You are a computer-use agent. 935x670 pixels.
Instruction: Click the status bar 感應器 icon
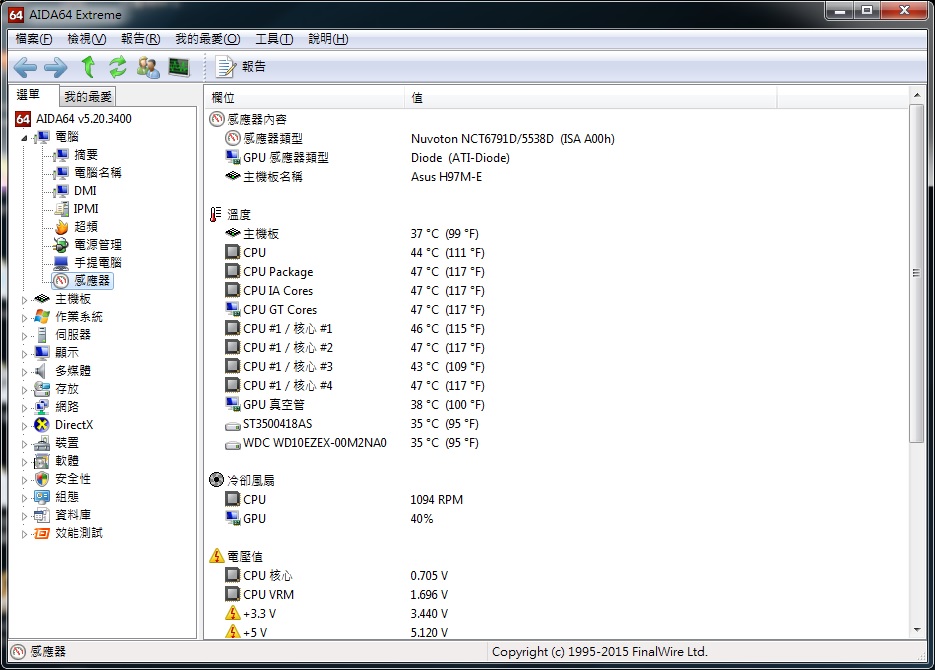(18, 652)
